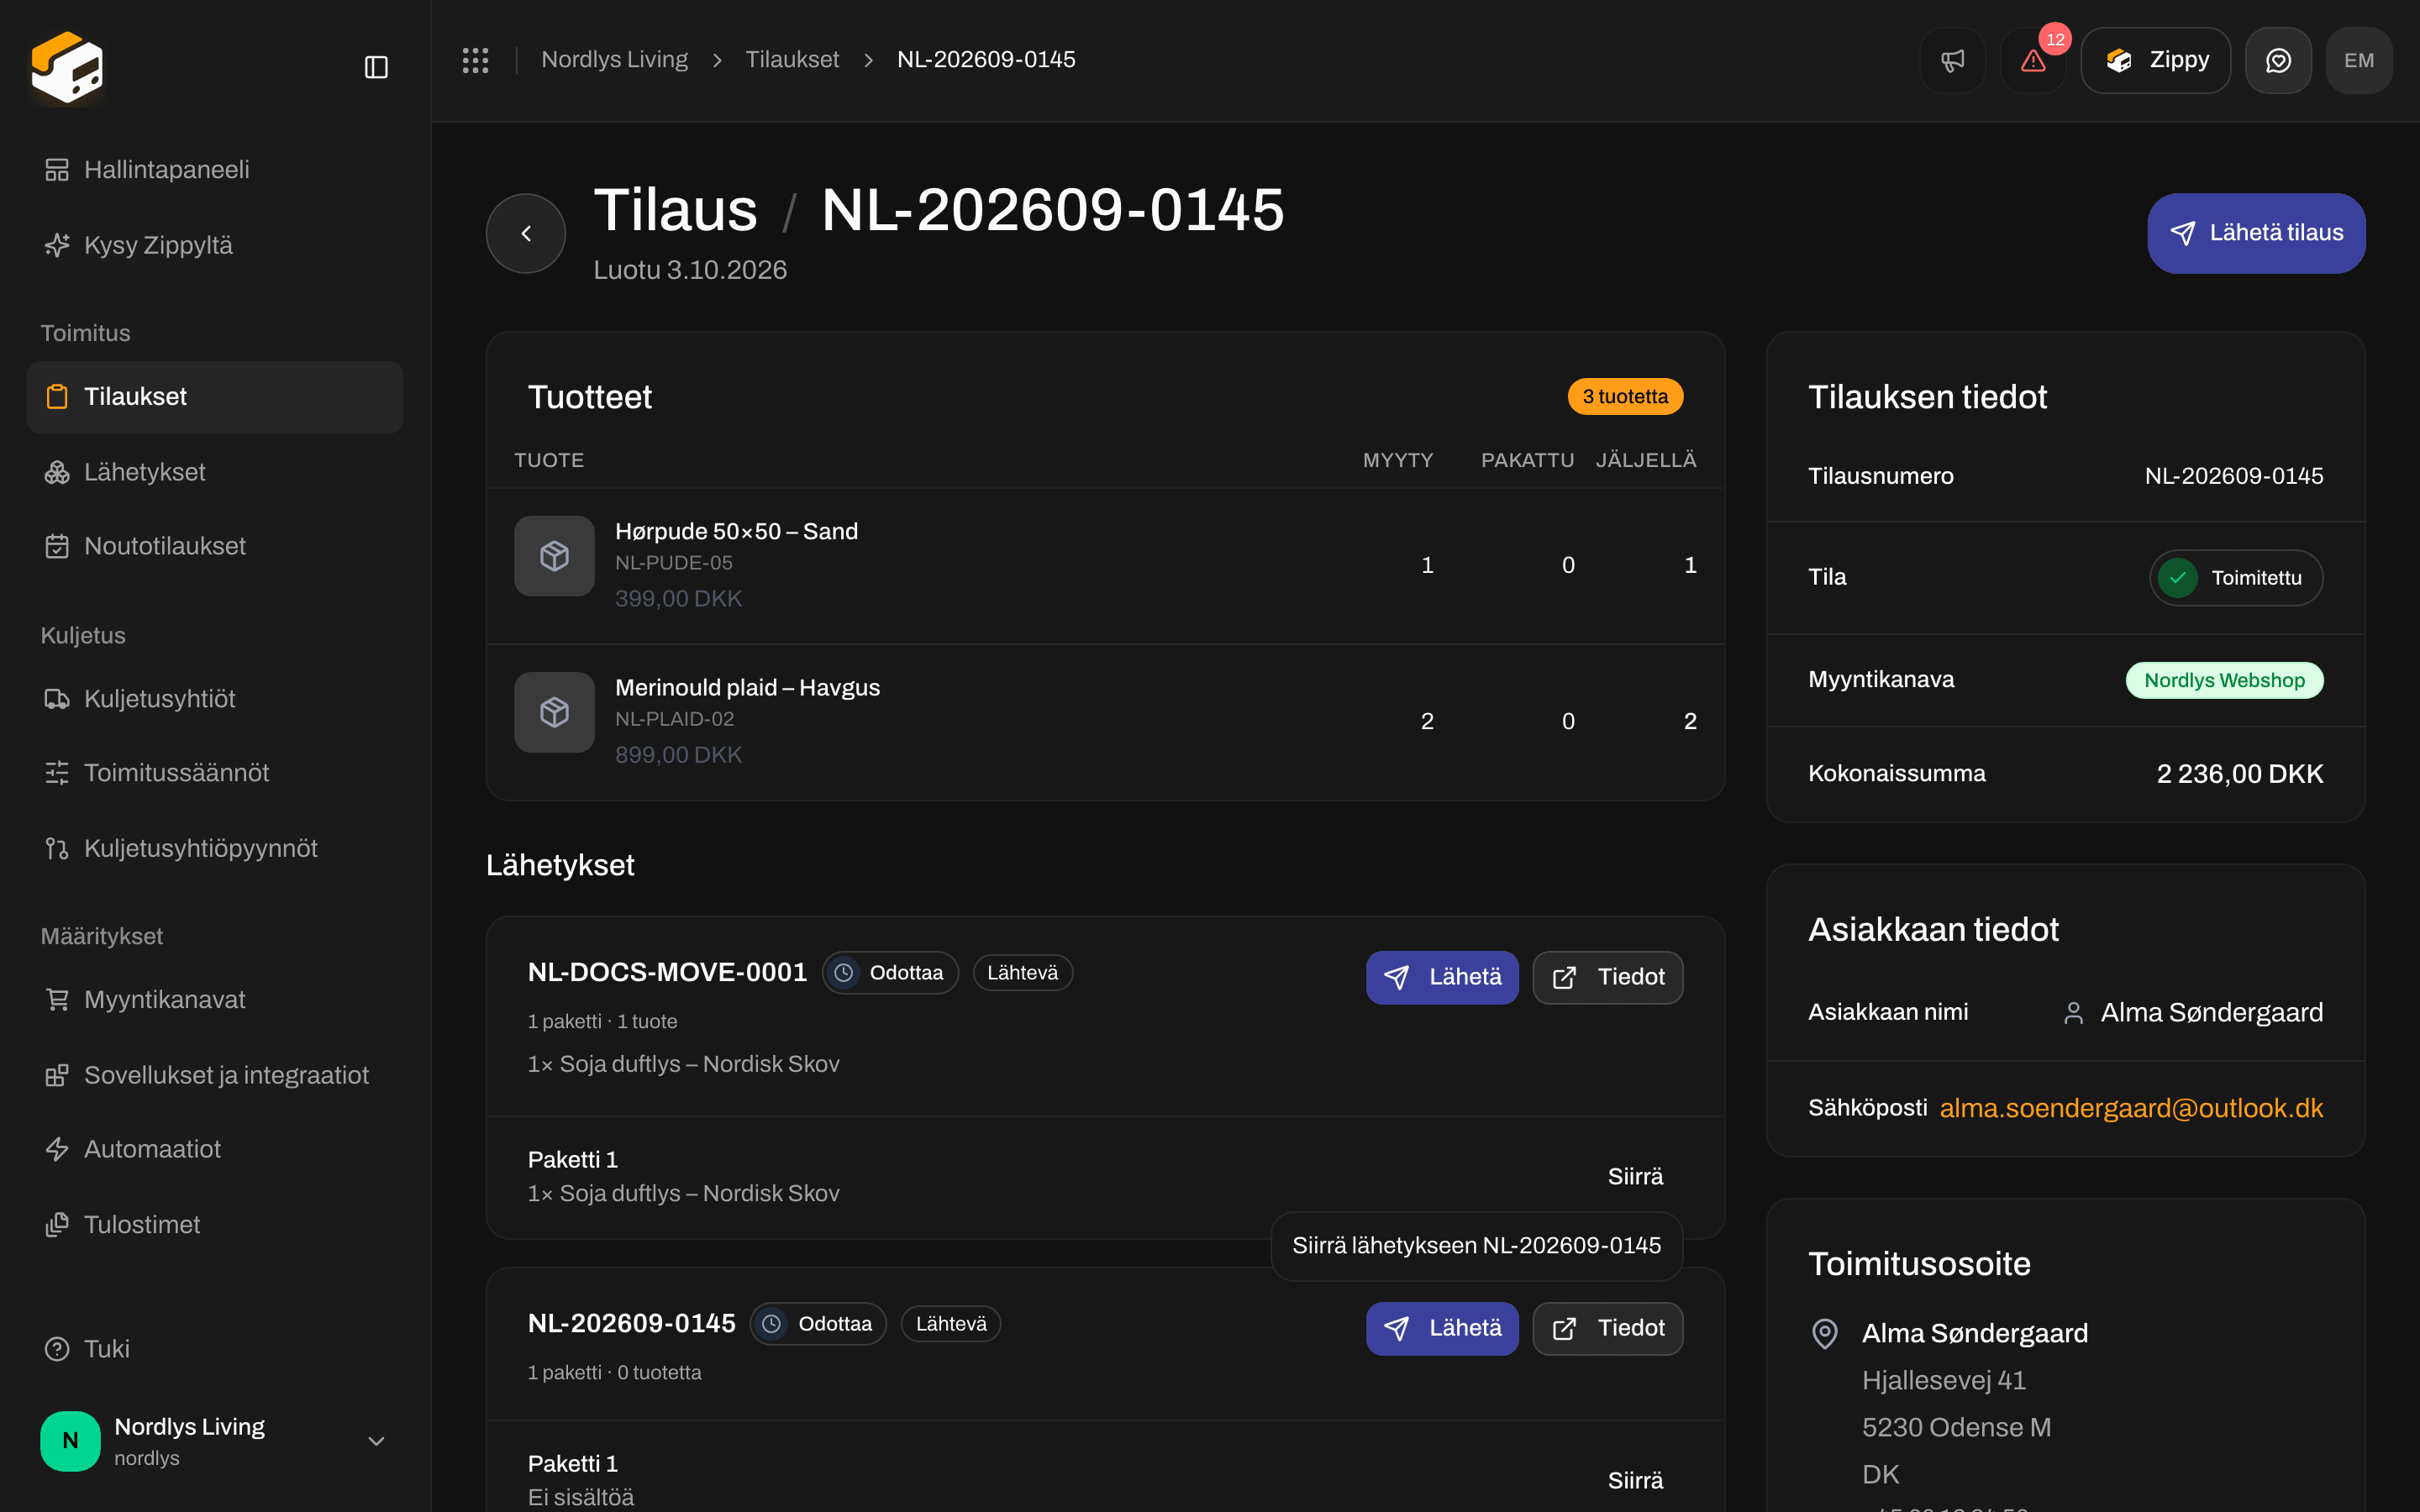This screenshot has width=2420, height=1512.
Task: Open Kuljetusyhtiöt page
Action: (215, 699)
